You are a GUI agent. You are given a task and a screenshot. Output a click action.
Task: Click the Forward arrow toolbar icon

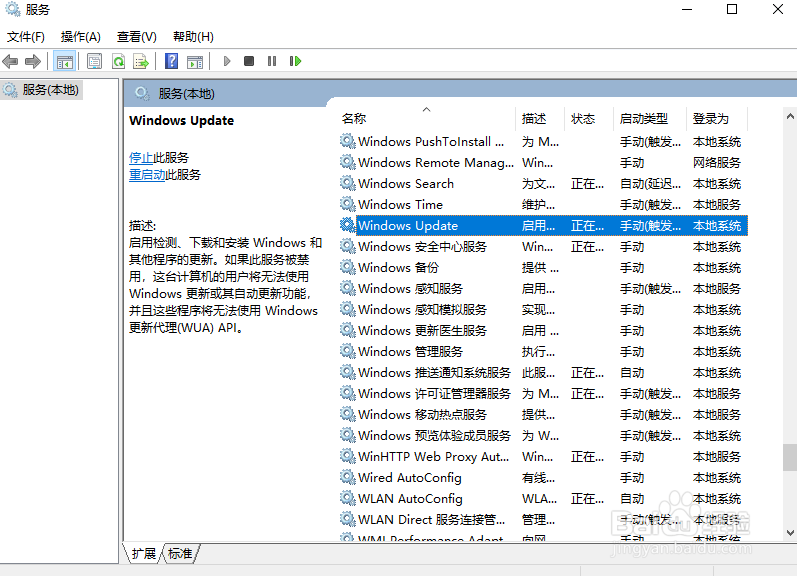(33, 62)
